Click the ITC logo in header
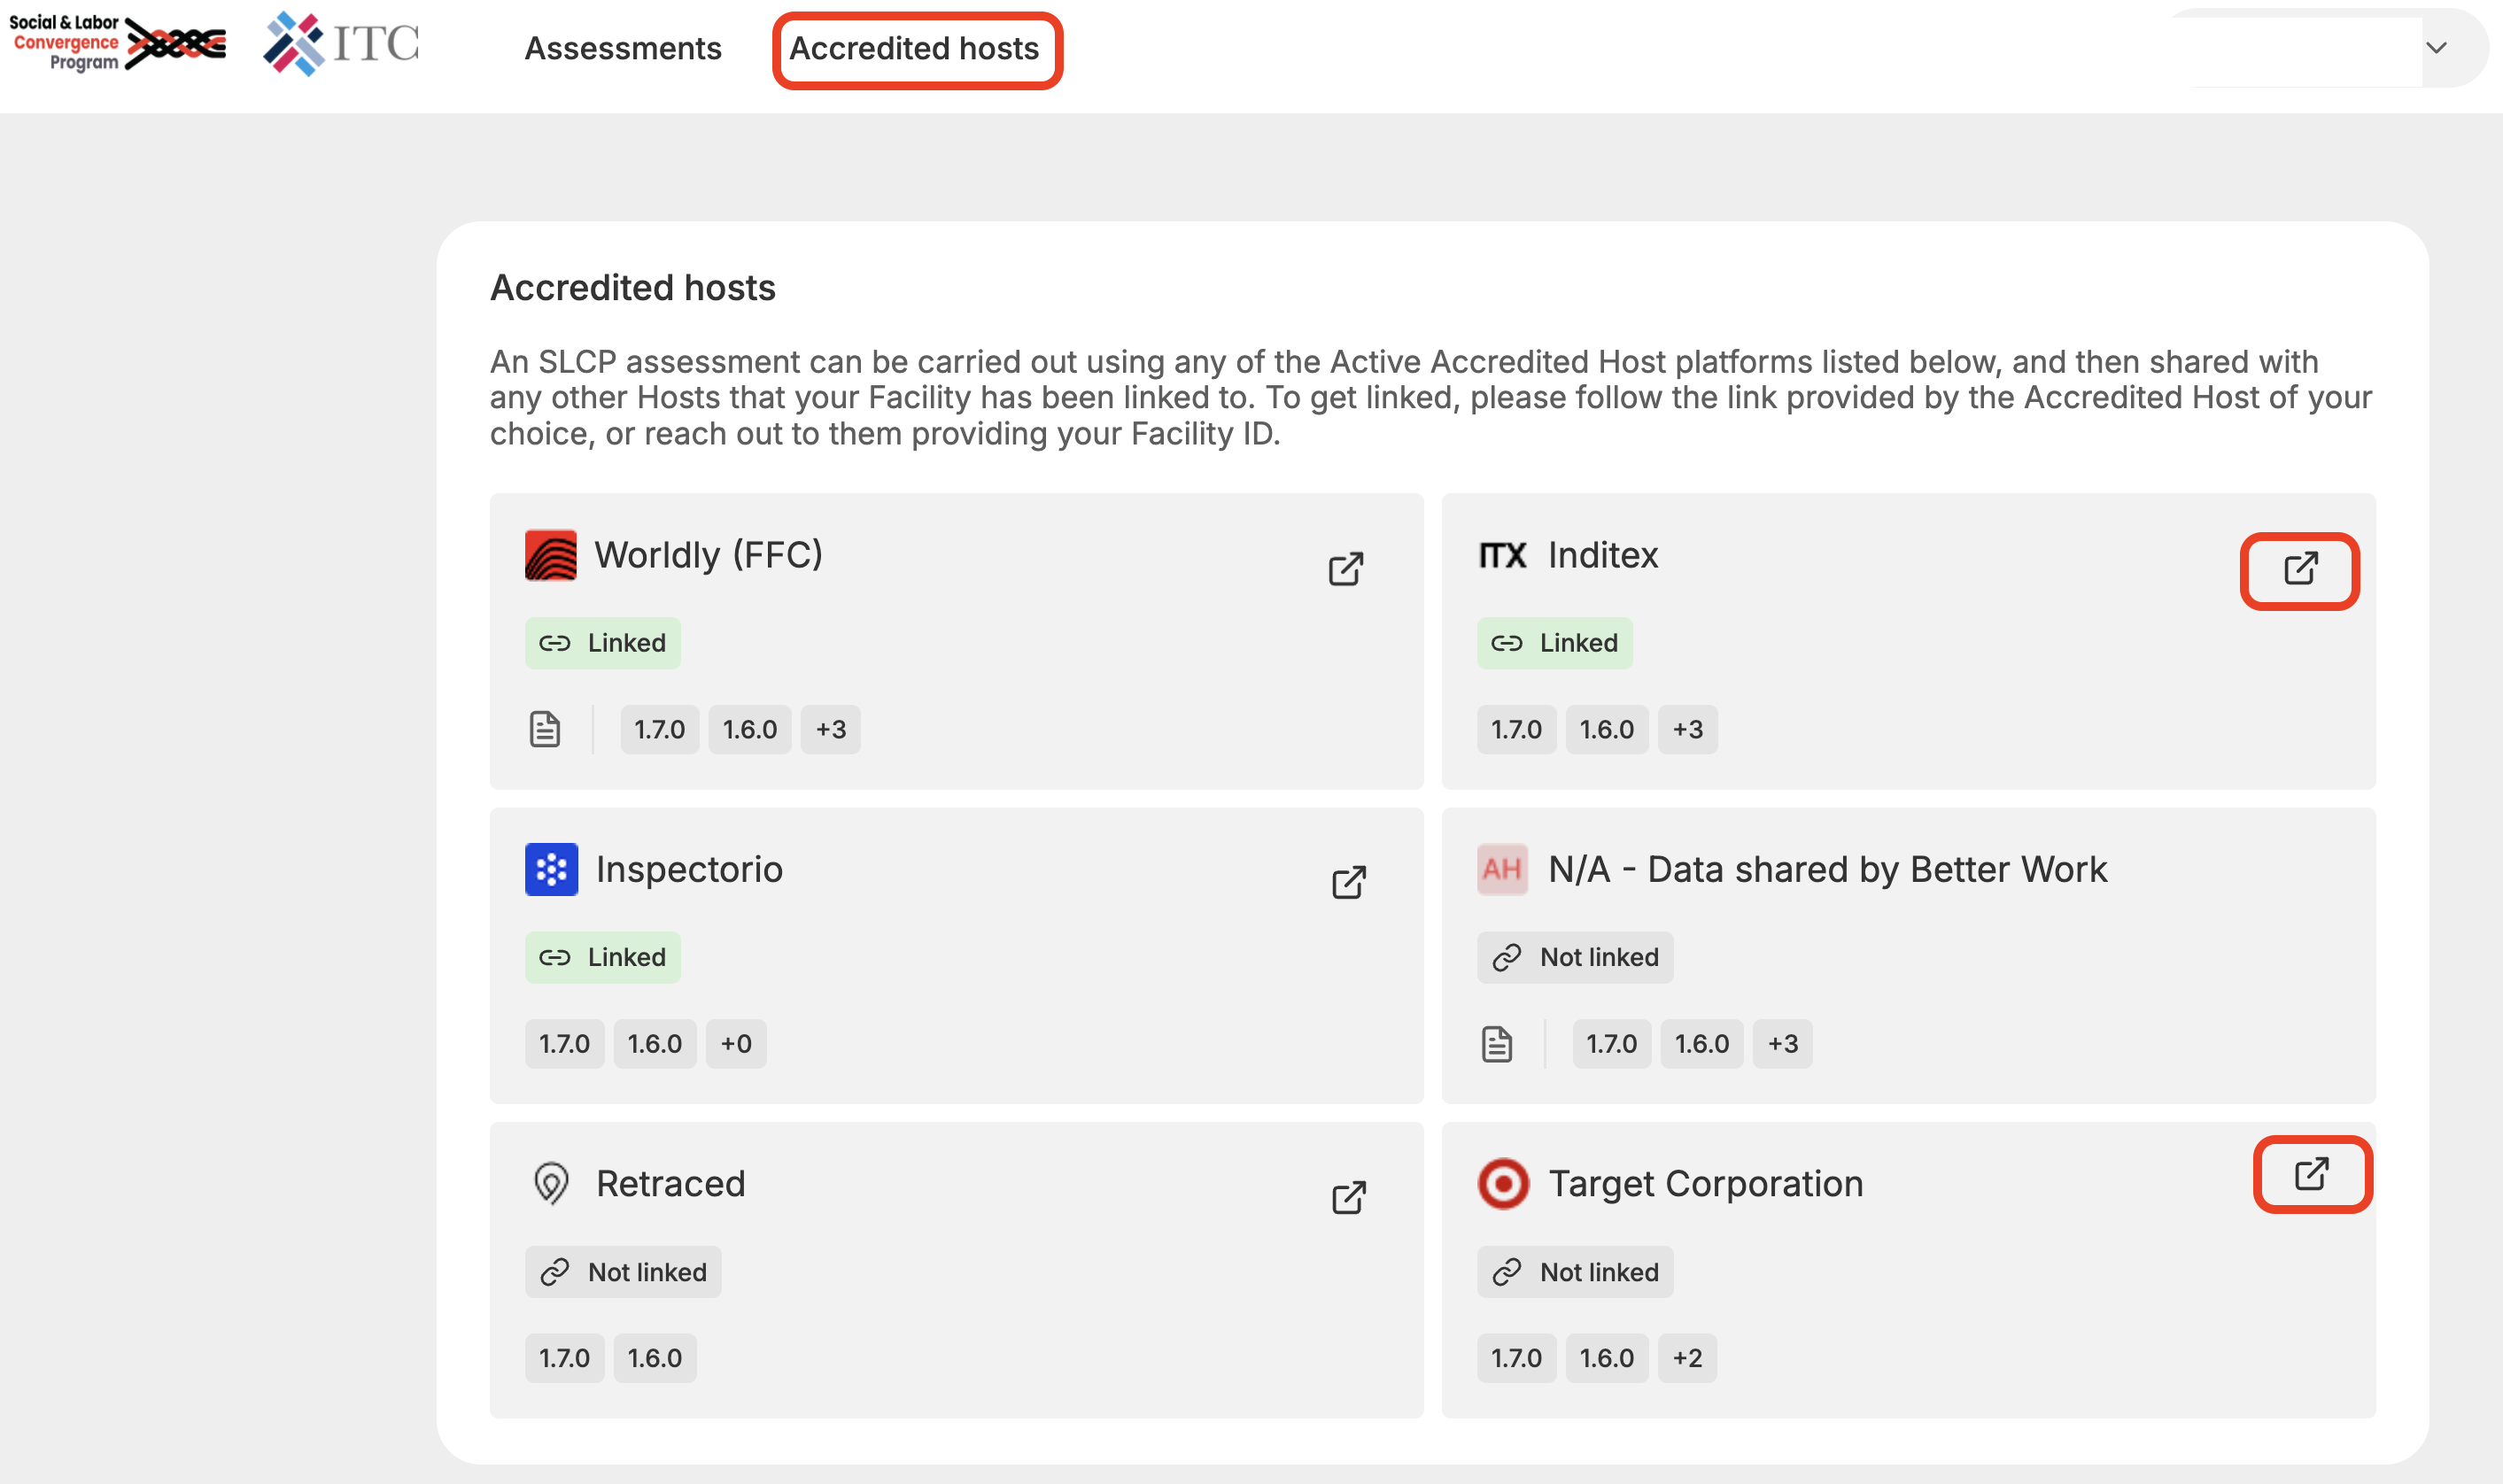 341,44
